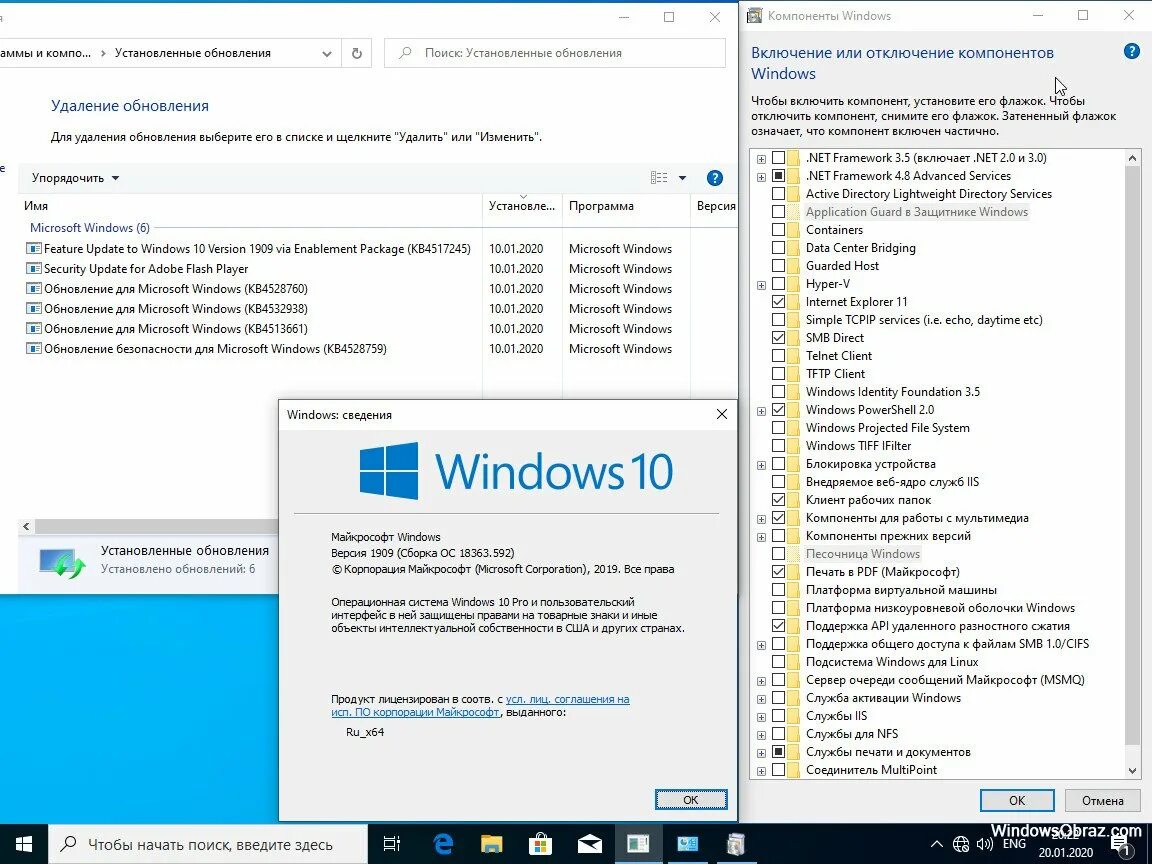
Task: Open view options dropdown arrow
Action: pyautogui.click(x=682, y=178)
